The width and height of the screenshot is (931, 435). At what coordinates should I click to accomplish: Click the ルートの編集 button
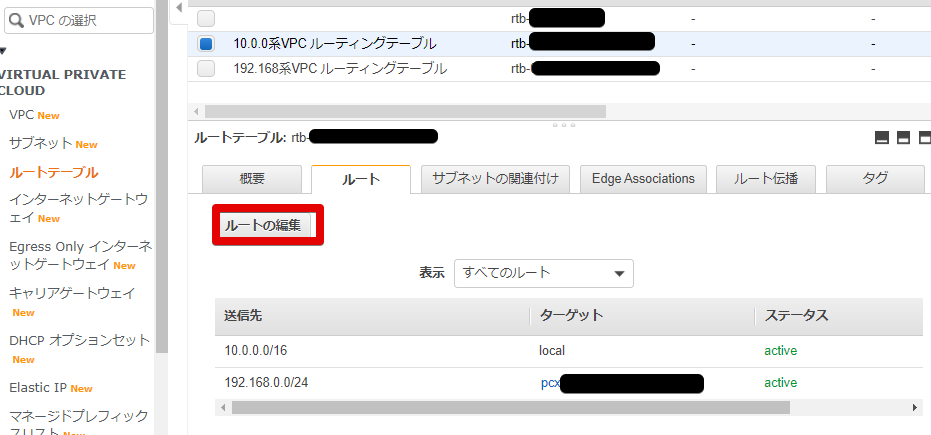(267, 225)
